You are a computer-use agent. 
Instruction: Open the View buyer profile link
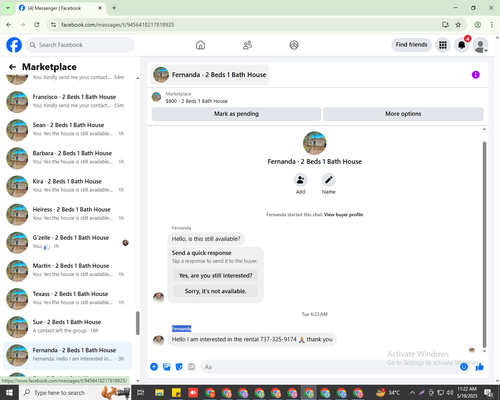[343, 215]
